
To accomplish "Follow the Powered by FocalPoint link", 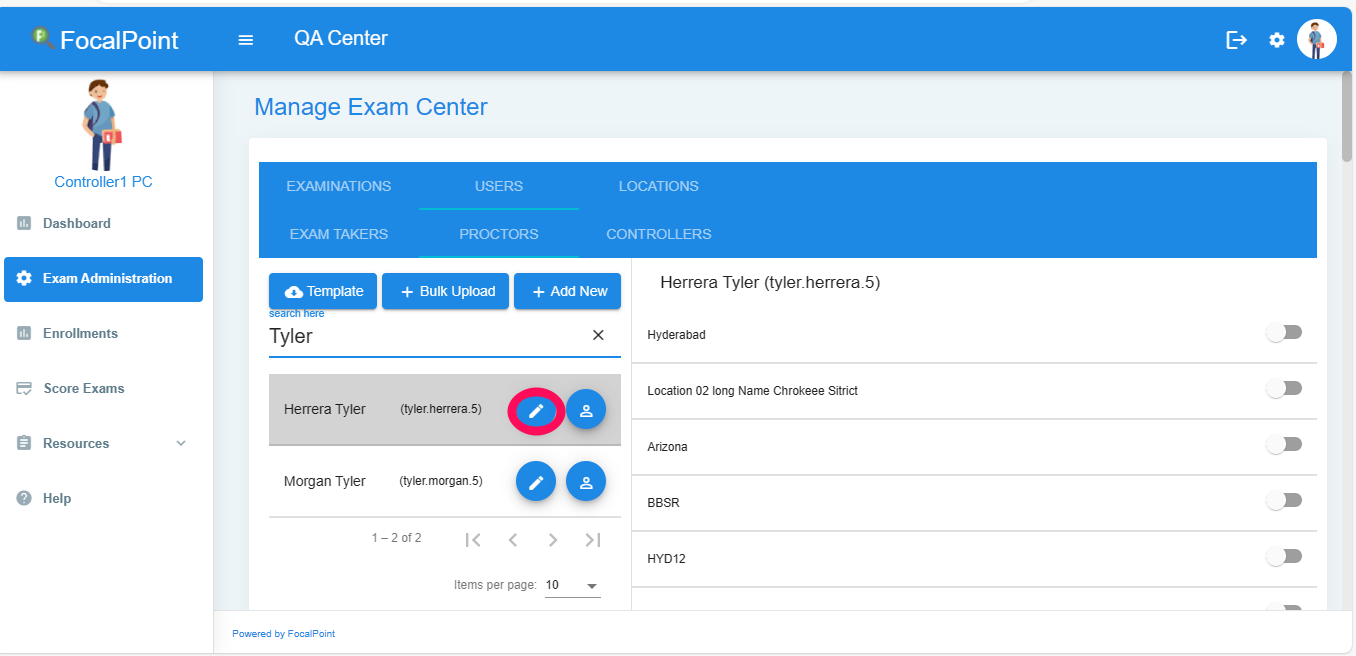I will 283,633.
